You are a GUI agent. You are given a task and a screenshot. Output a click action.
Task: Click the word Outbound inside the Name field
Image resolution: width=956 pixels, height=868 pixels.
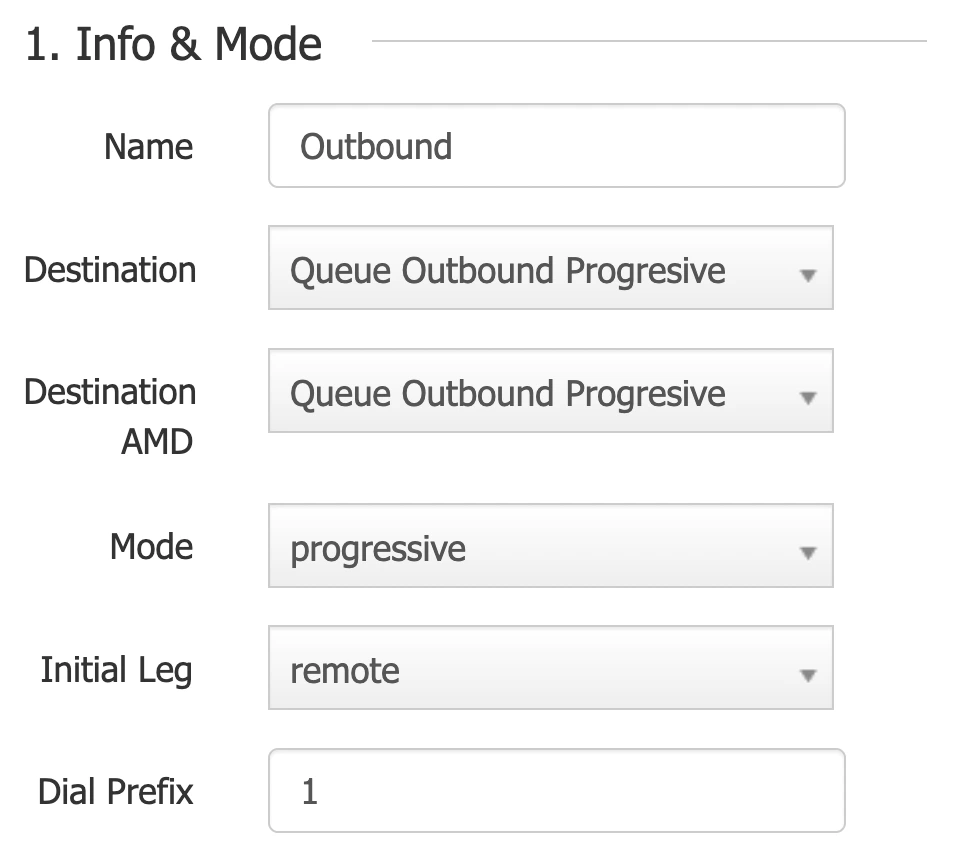click(x=376, y=147)
